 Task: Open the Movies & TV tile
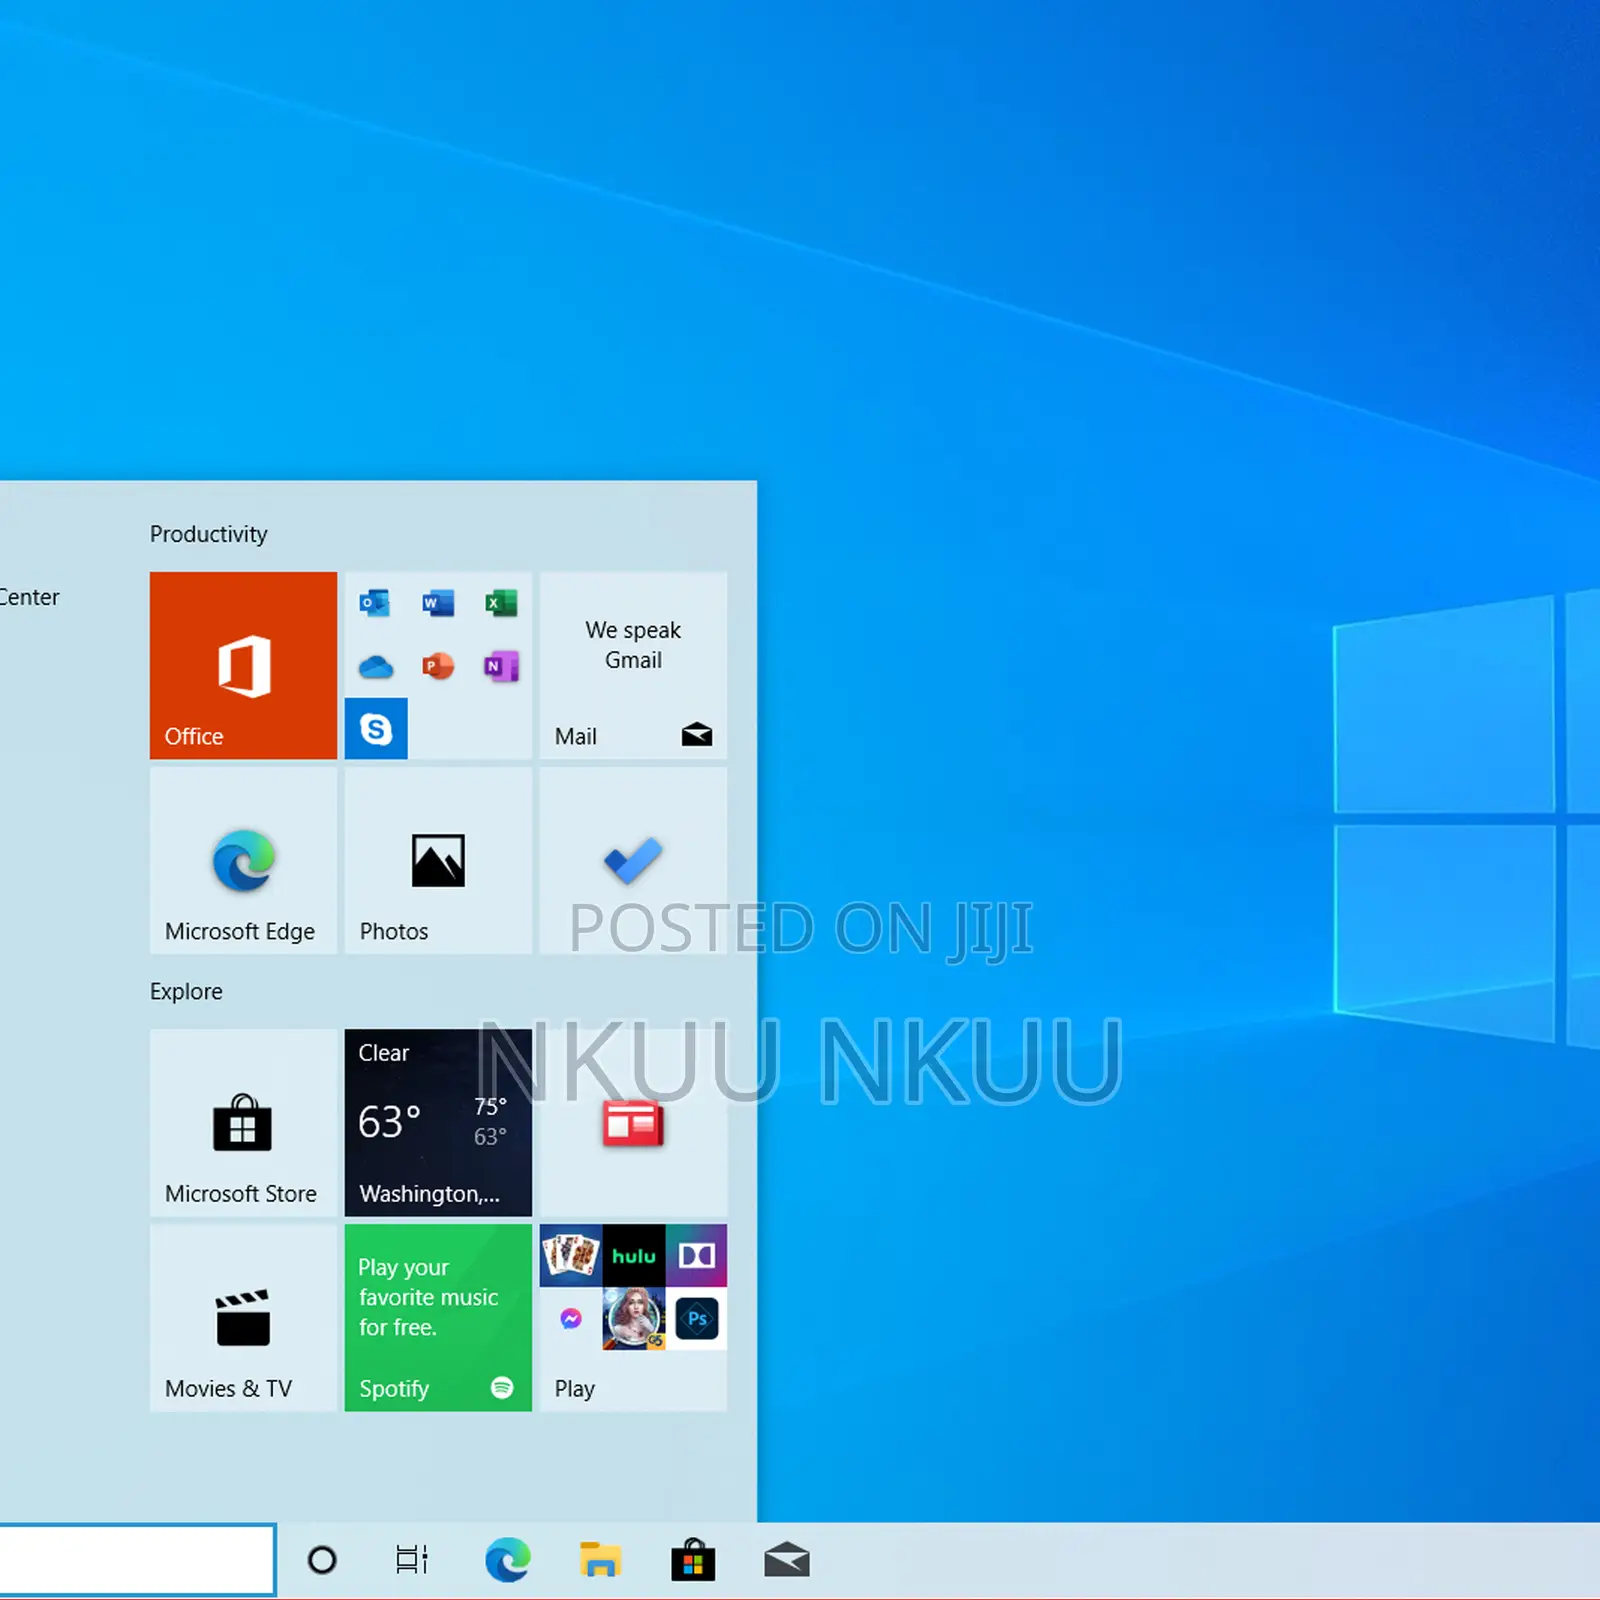pyautogui.click(x=243, y=1318)
